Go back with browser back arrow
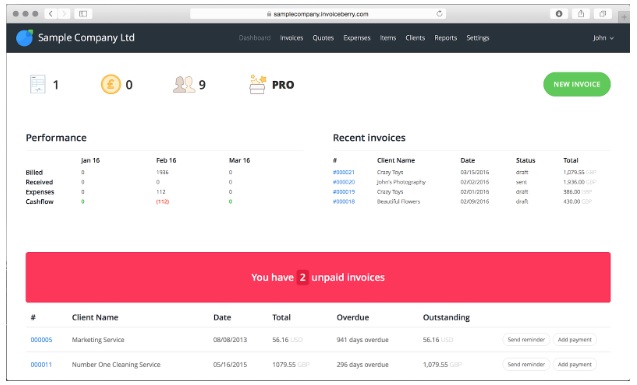 [x=51, y=14]
